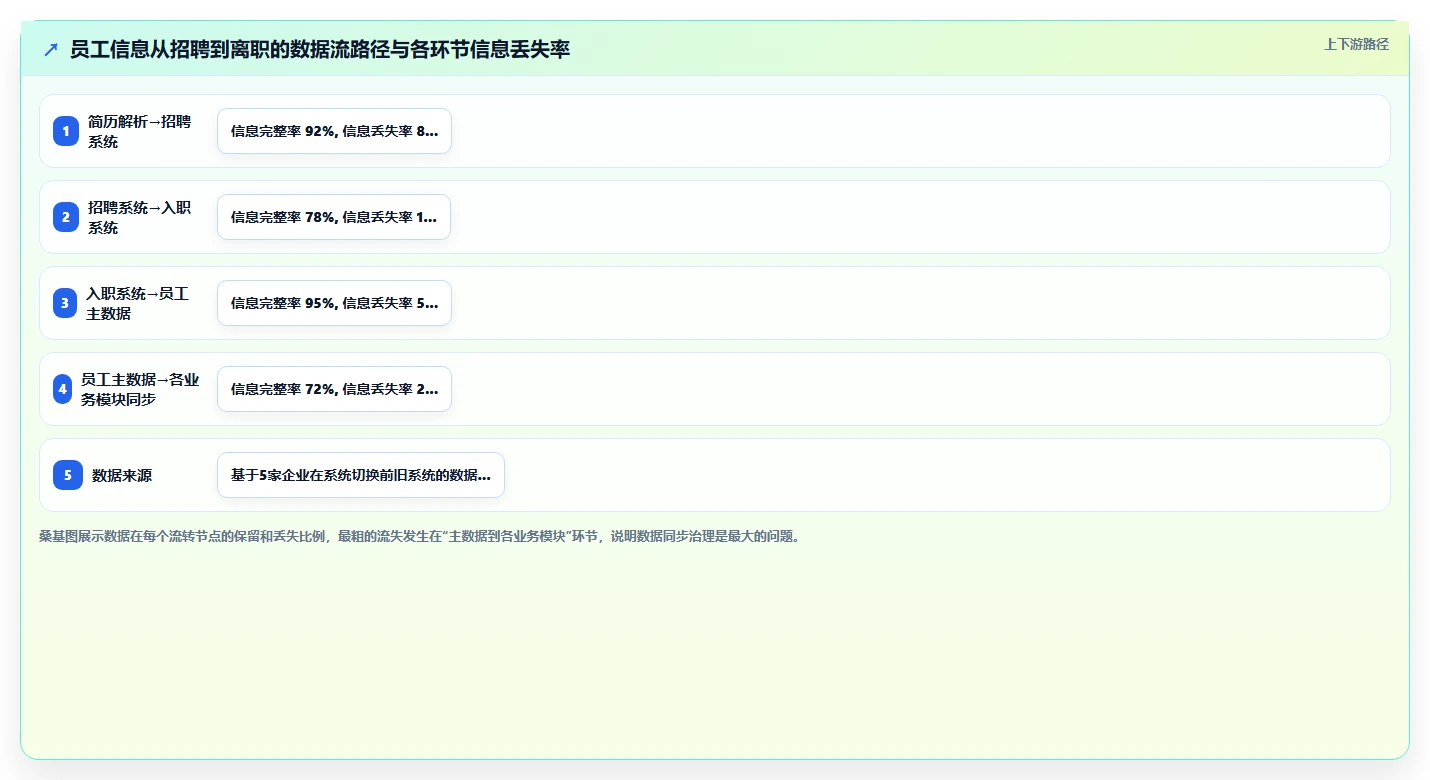Select the 员工主数据→各业务模块同步 label
1430x780 pixels.
pos(141,389)
